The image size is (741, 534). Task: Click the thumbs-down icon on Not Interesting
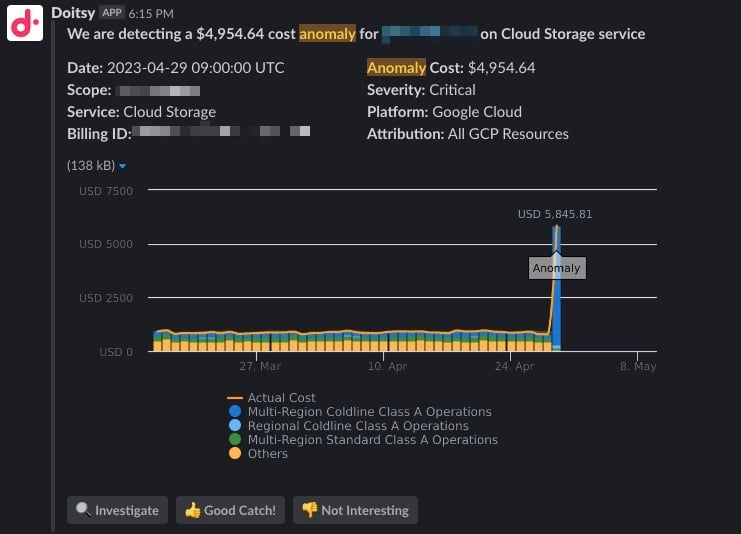click(x=310, y=510)
